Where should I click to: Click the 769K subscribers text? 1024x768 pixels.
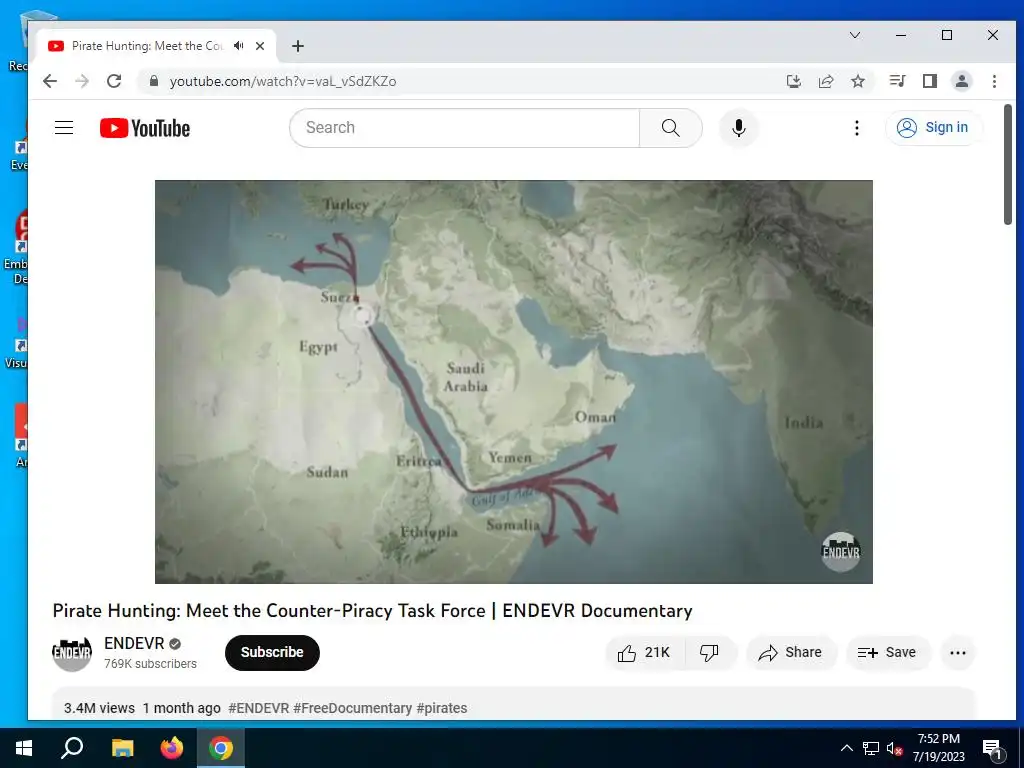tap(150, 664)
